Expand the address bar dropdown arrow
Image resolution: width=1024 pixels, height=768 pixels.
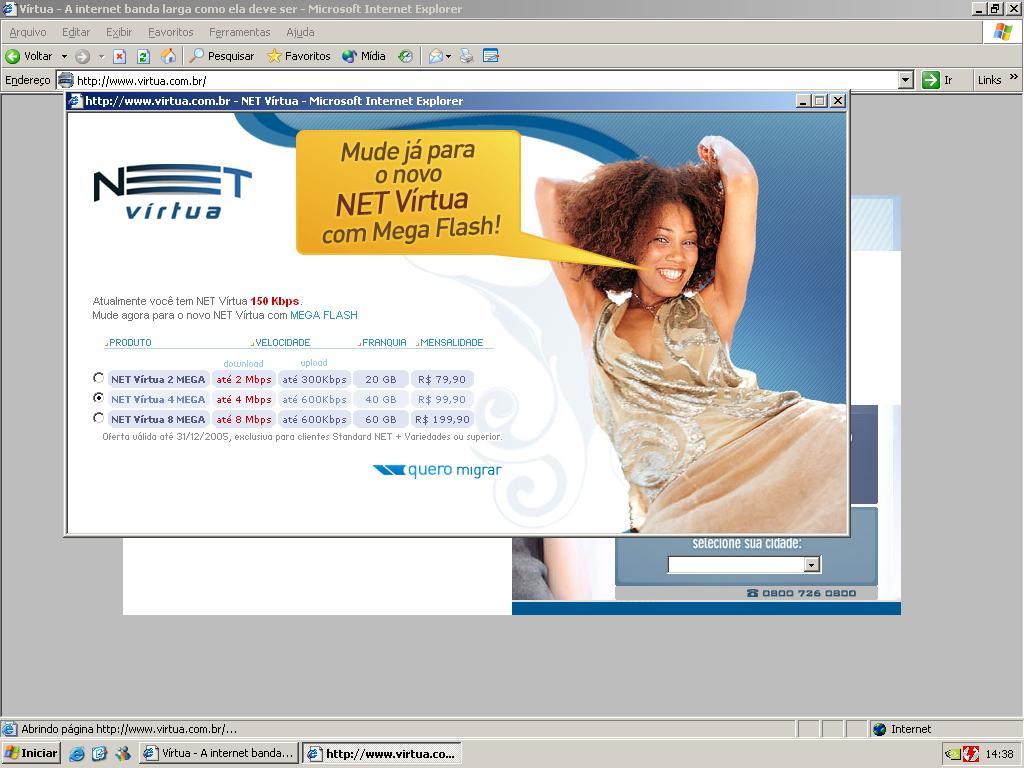905,80
